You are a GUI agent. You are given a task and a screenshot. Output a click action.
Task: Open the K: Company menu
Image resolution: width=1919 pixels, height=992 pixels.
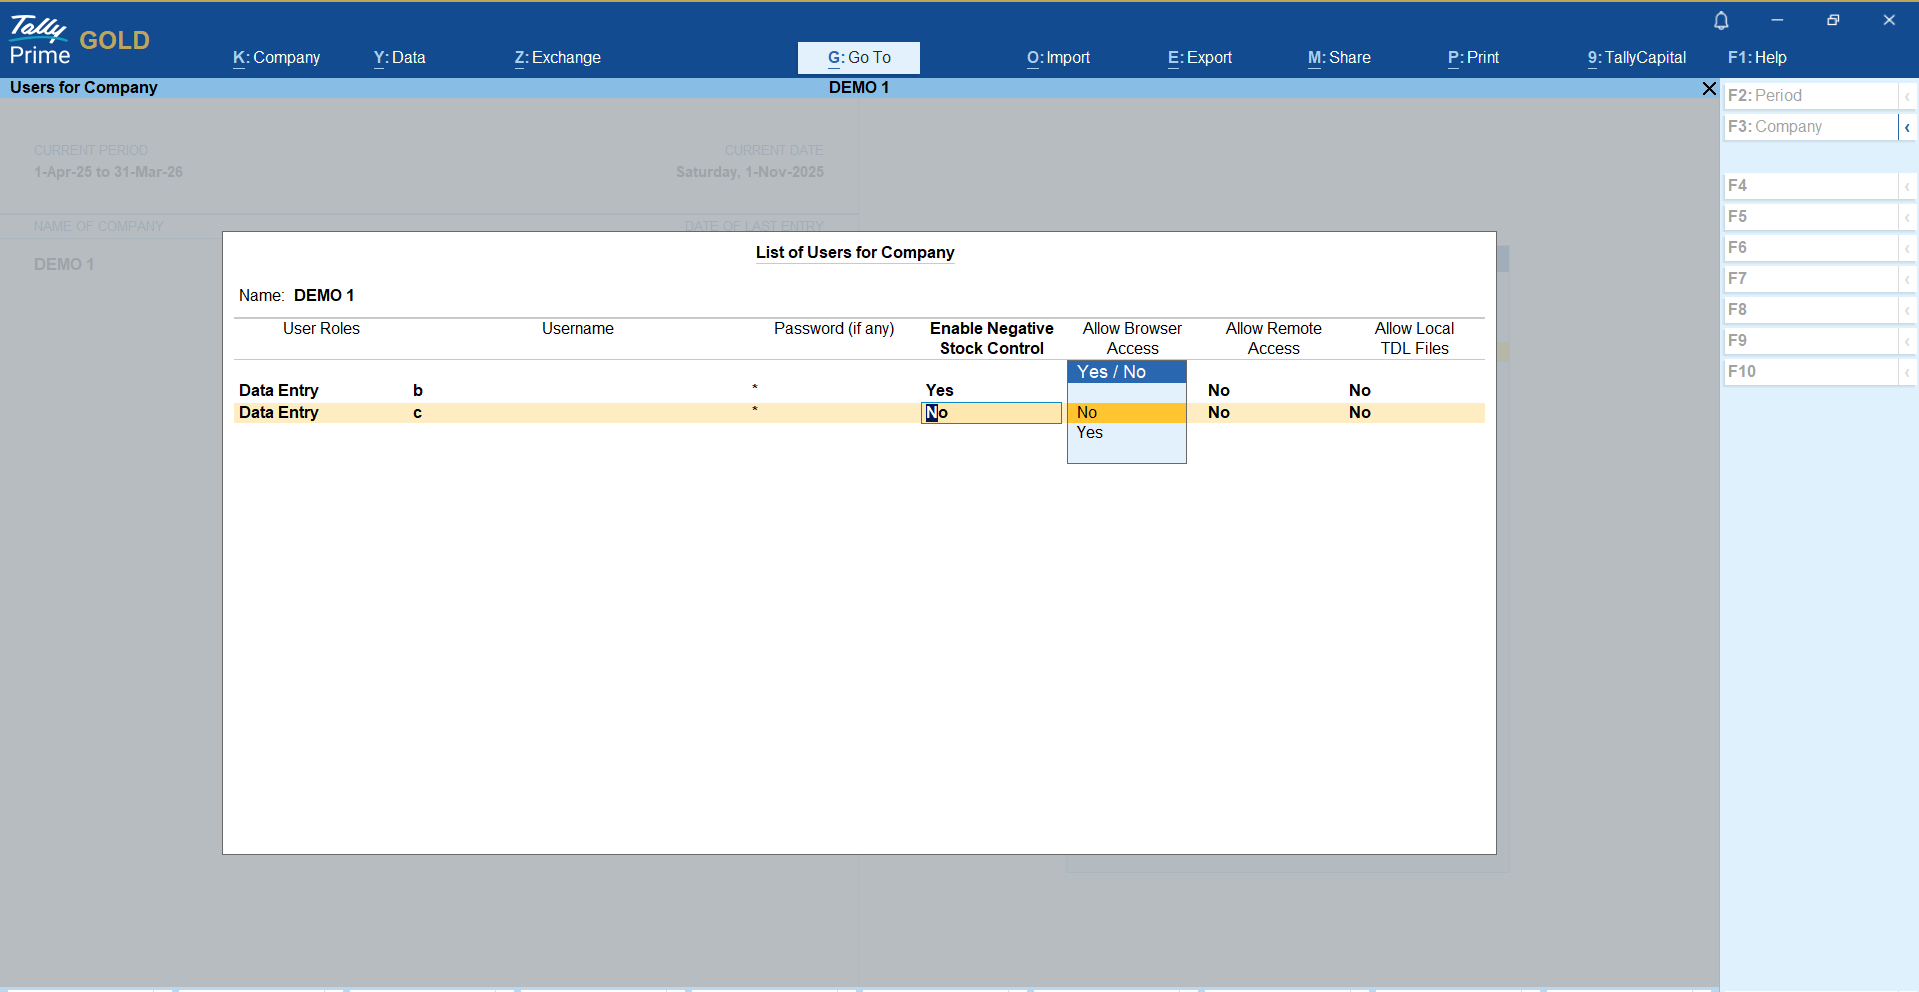click(x=277, y=58)
